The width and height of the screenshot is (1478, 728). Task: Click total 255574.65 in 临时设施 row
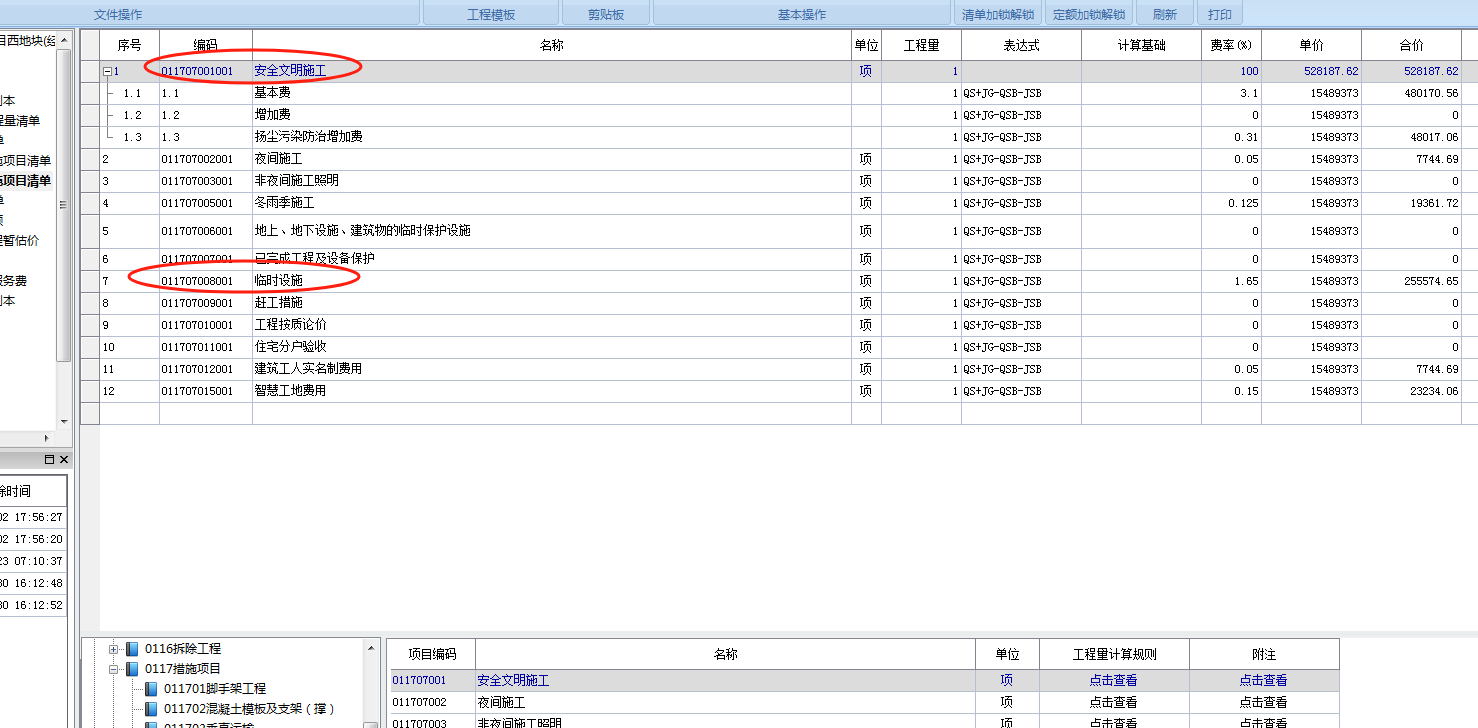pyautogui.click(x=1411, y=281)
